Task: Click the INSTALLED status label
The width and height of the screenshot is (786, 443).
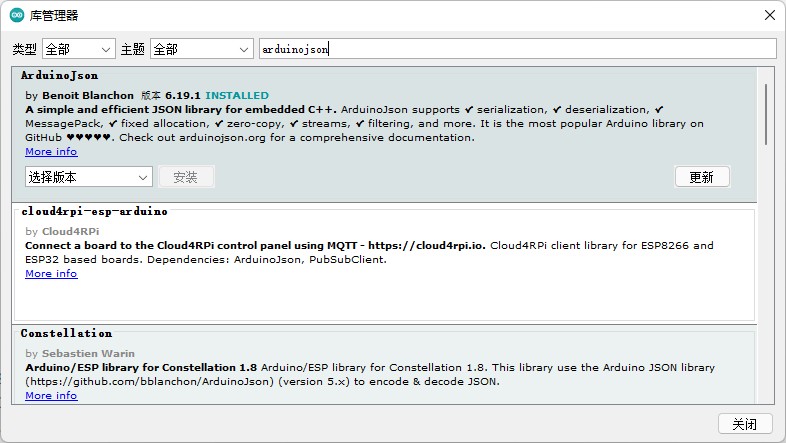Action: point(237,95)
